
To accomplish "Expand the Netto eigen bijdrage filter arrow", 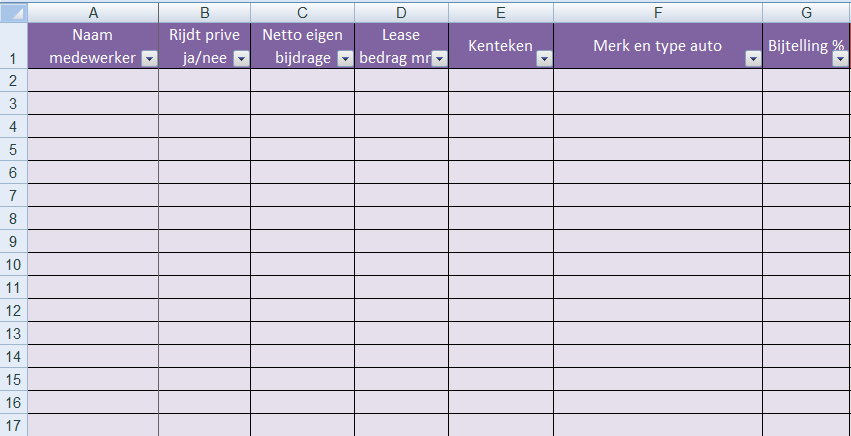I will 346,59.
